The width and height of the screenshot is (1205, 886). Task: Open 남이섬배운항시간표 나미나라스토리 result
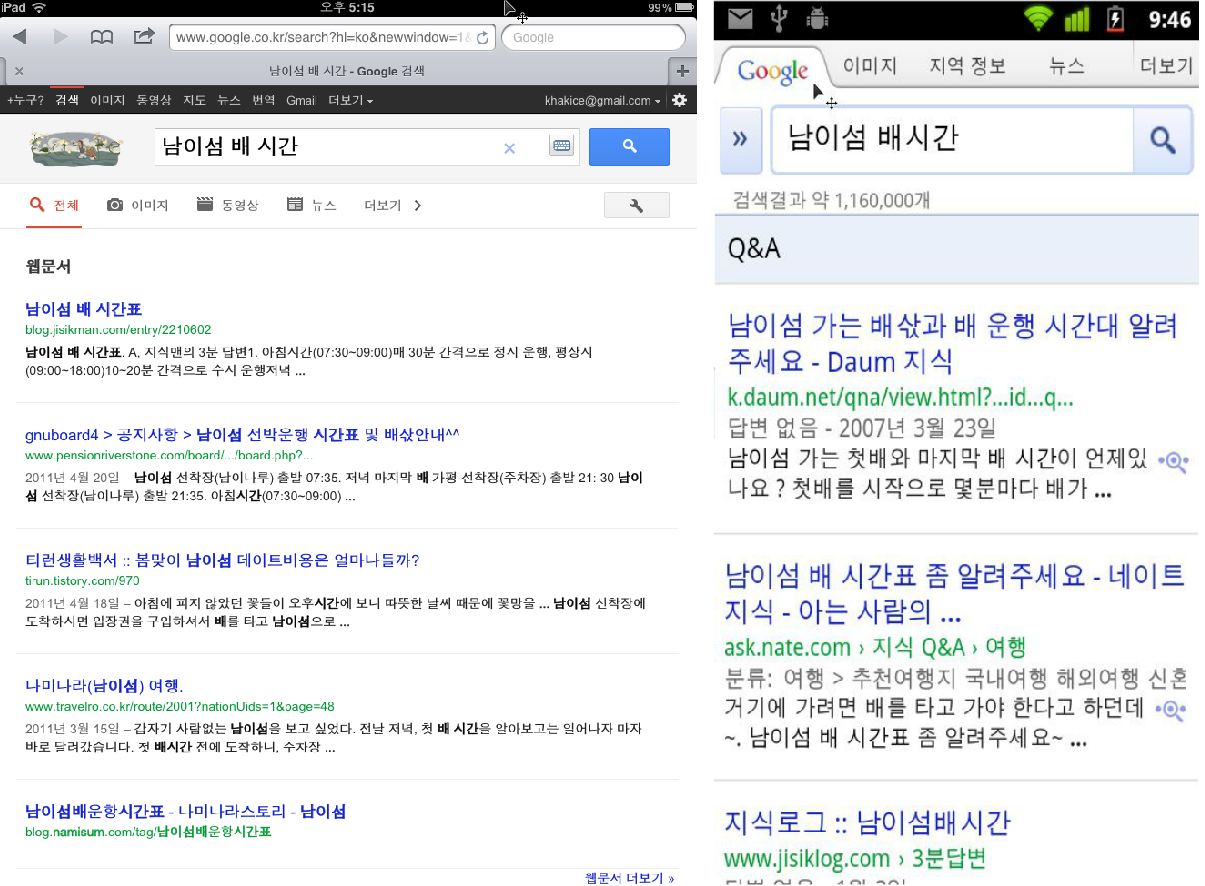(185, 811)
